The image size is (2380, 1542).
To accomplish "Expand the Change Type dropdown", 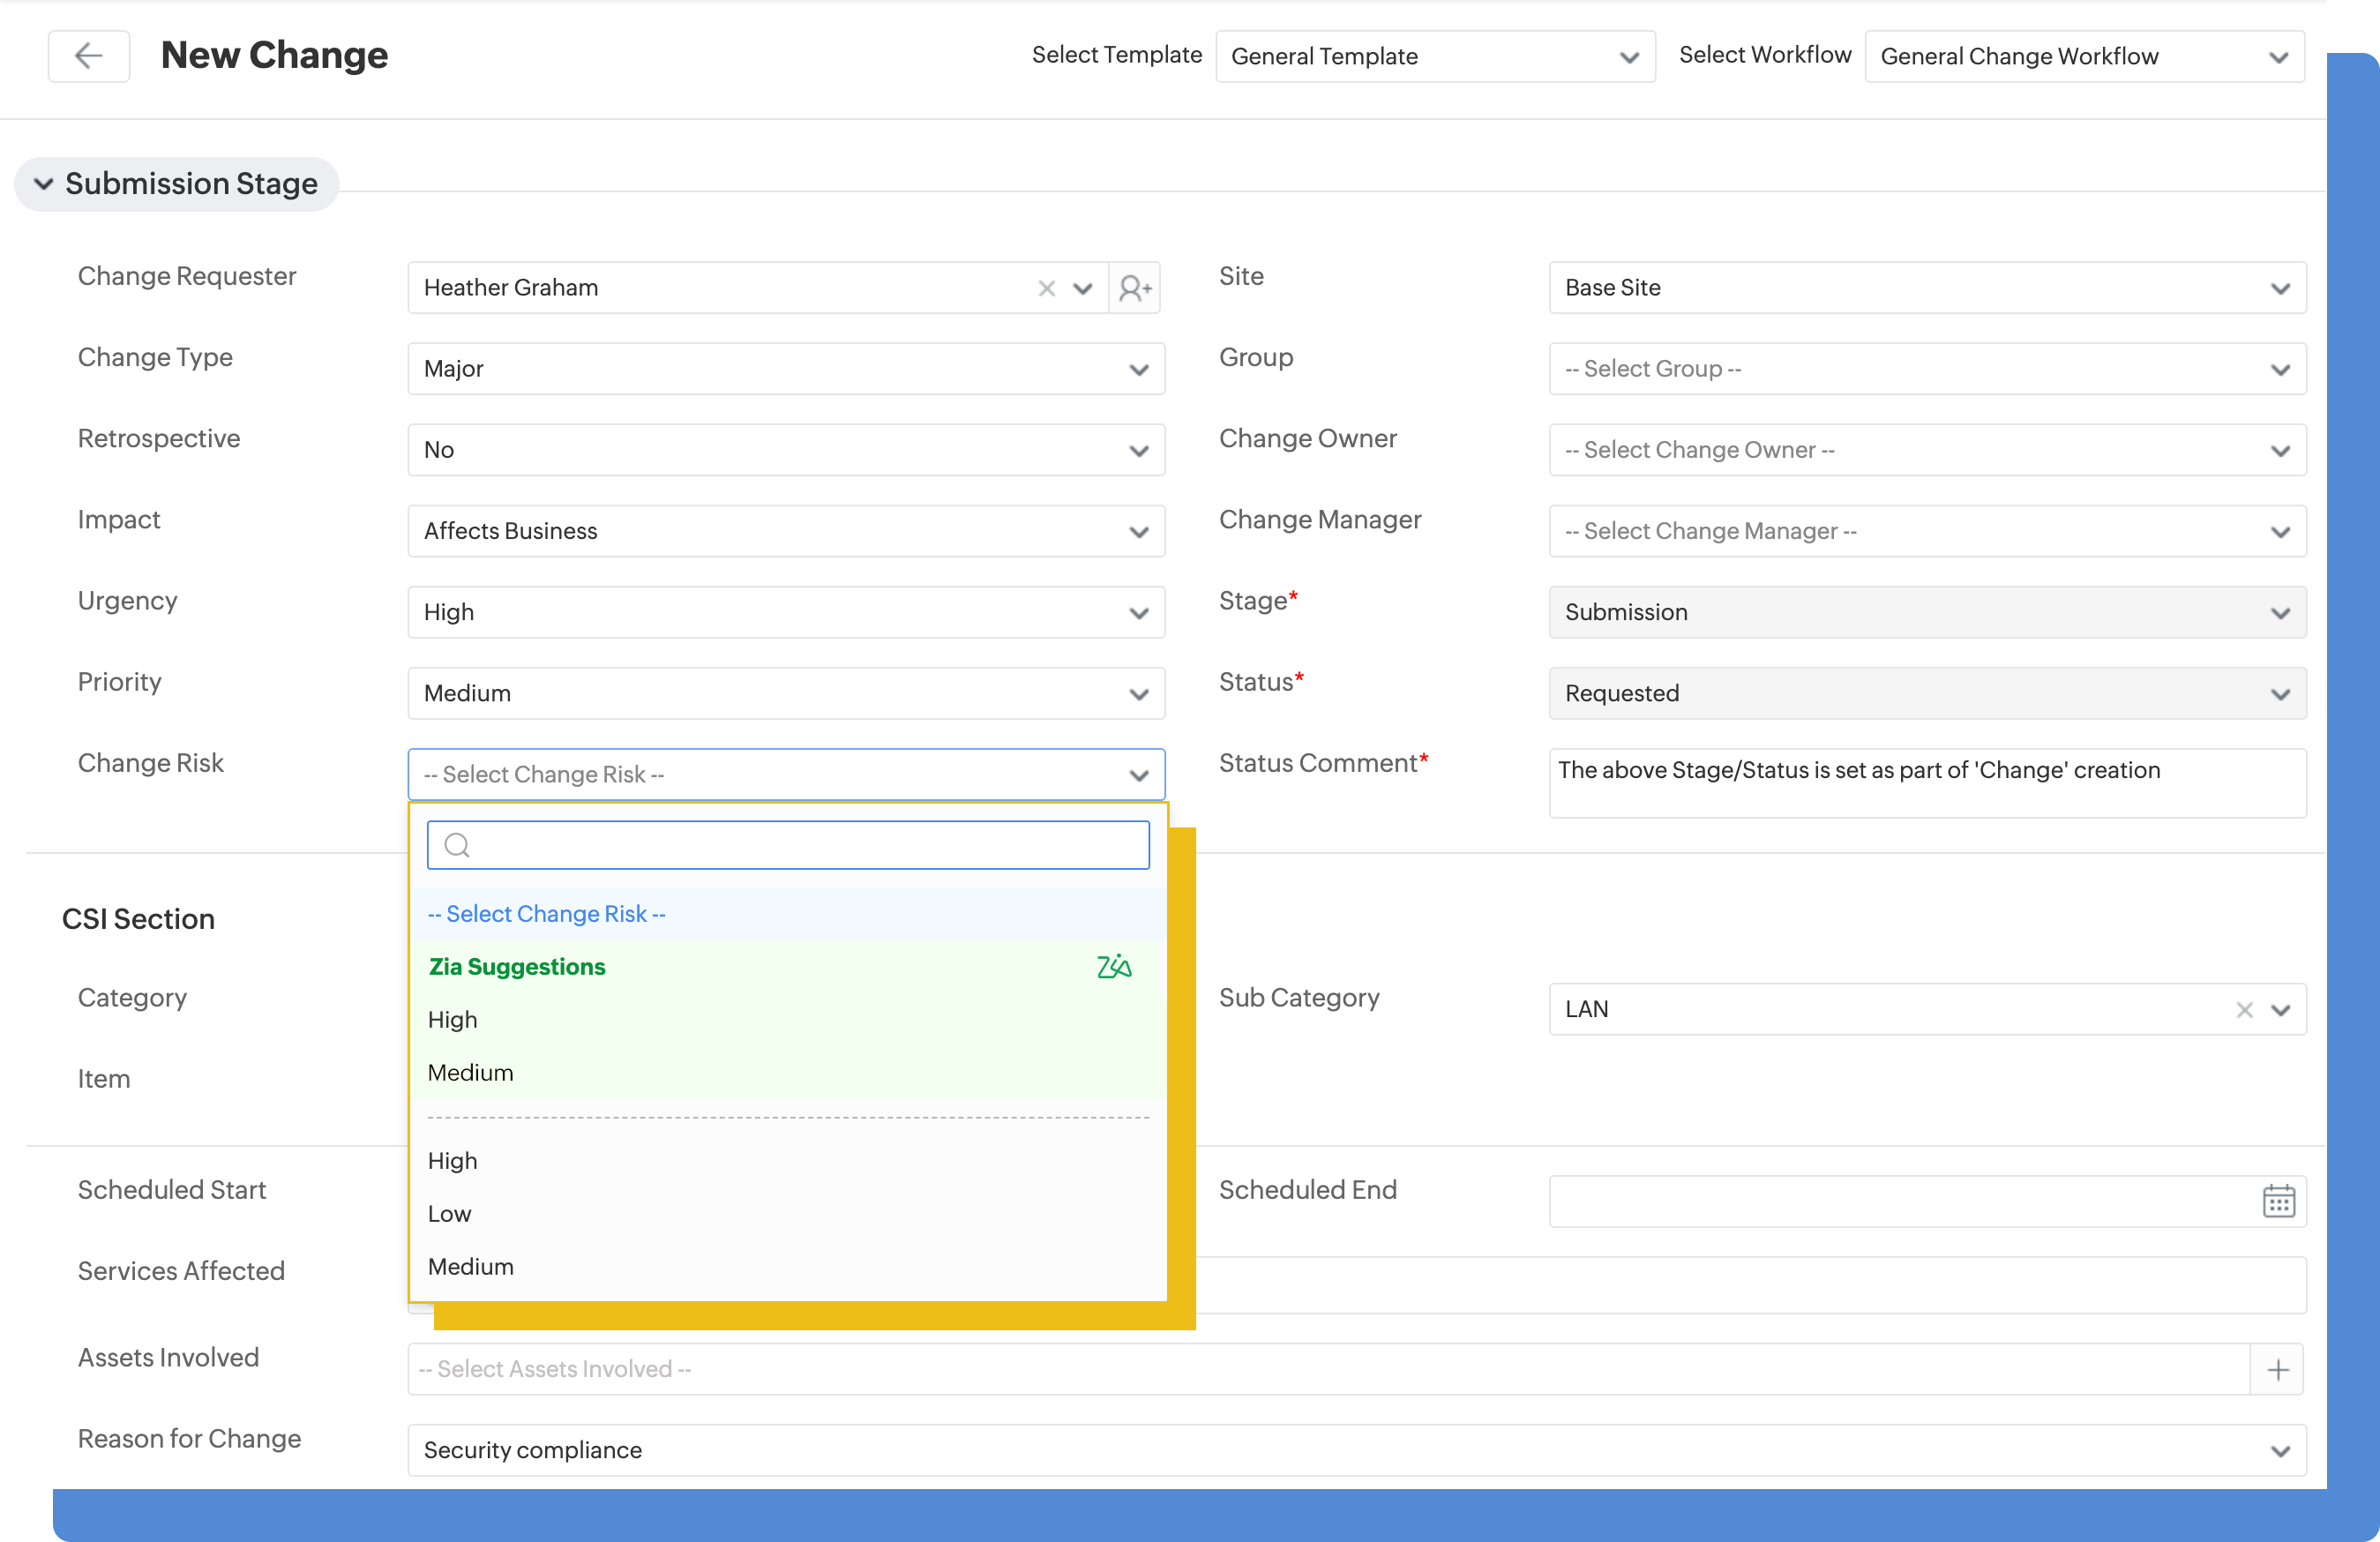I will point(786,369).
